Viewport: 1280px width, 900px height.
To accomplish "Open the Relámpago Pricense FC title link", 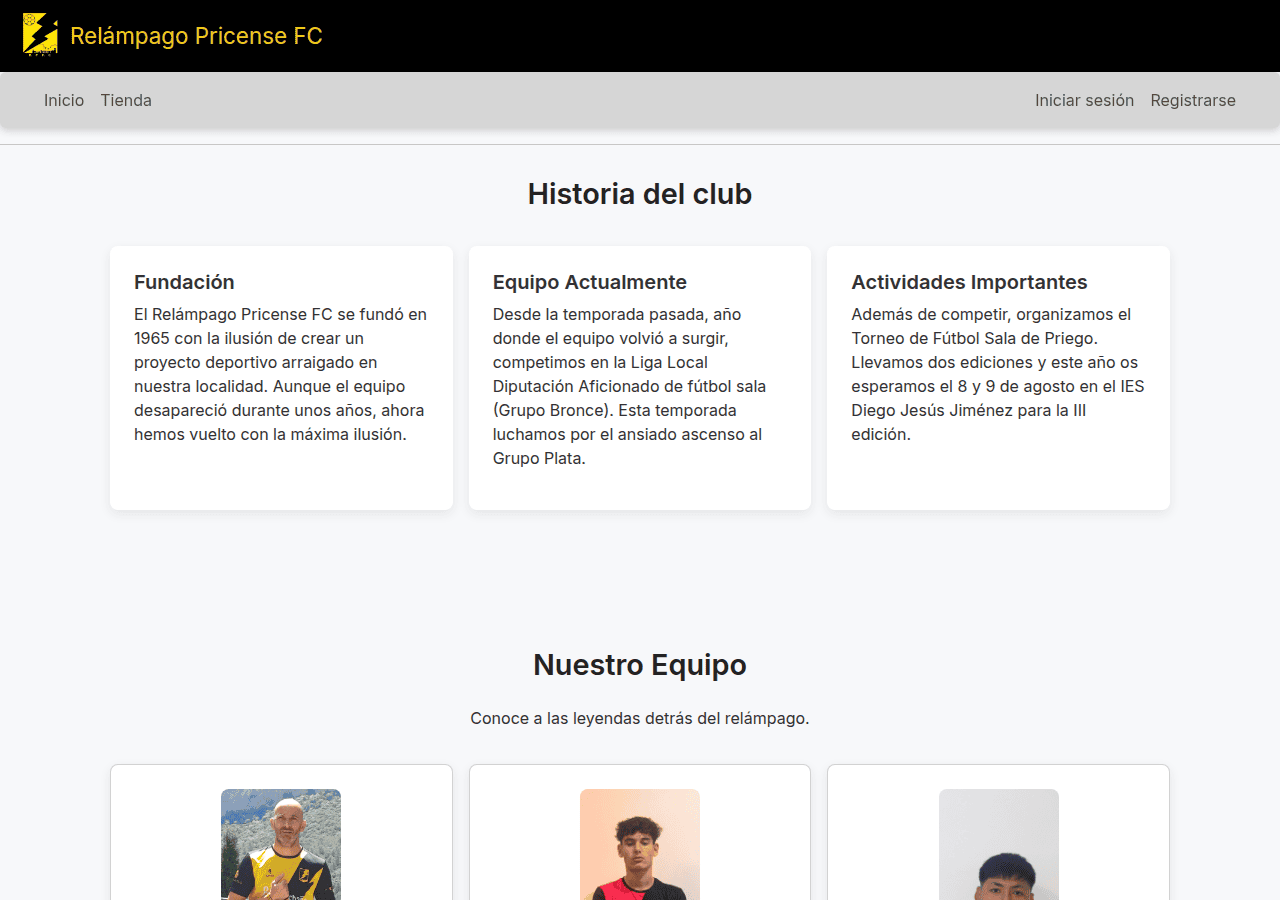I will (196, 36).
